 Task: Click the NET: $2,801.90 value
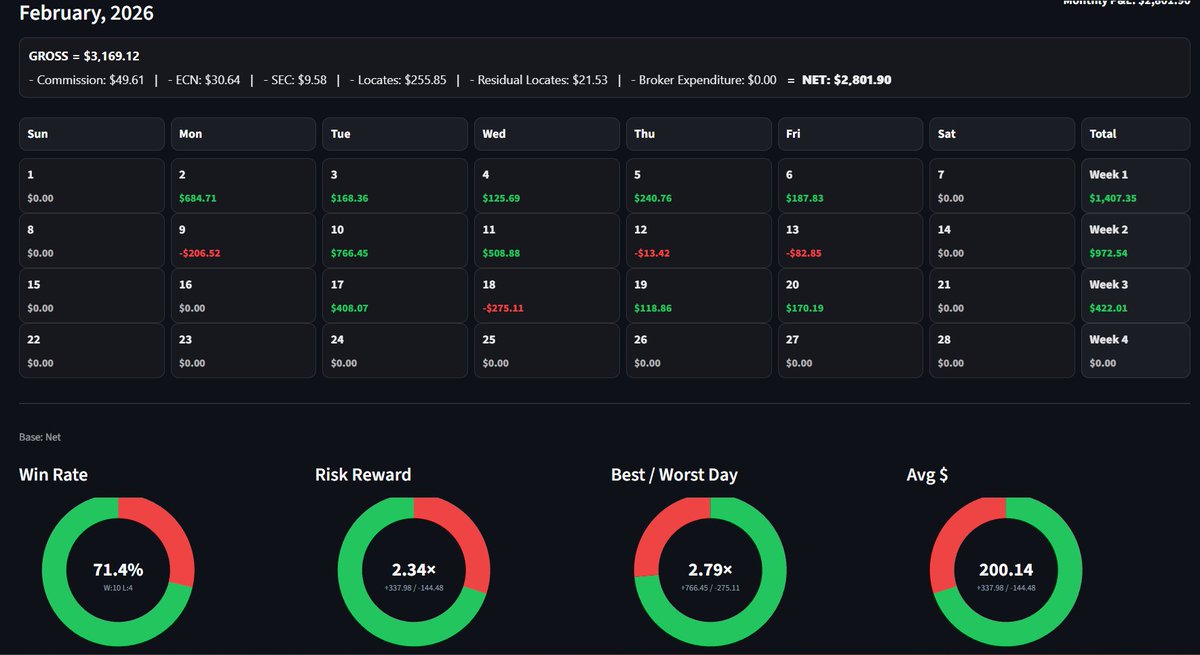point(846,79)
